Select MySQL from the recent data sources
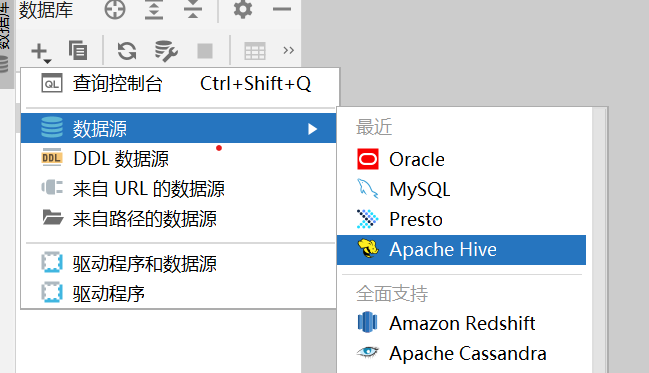 (461, 190)
